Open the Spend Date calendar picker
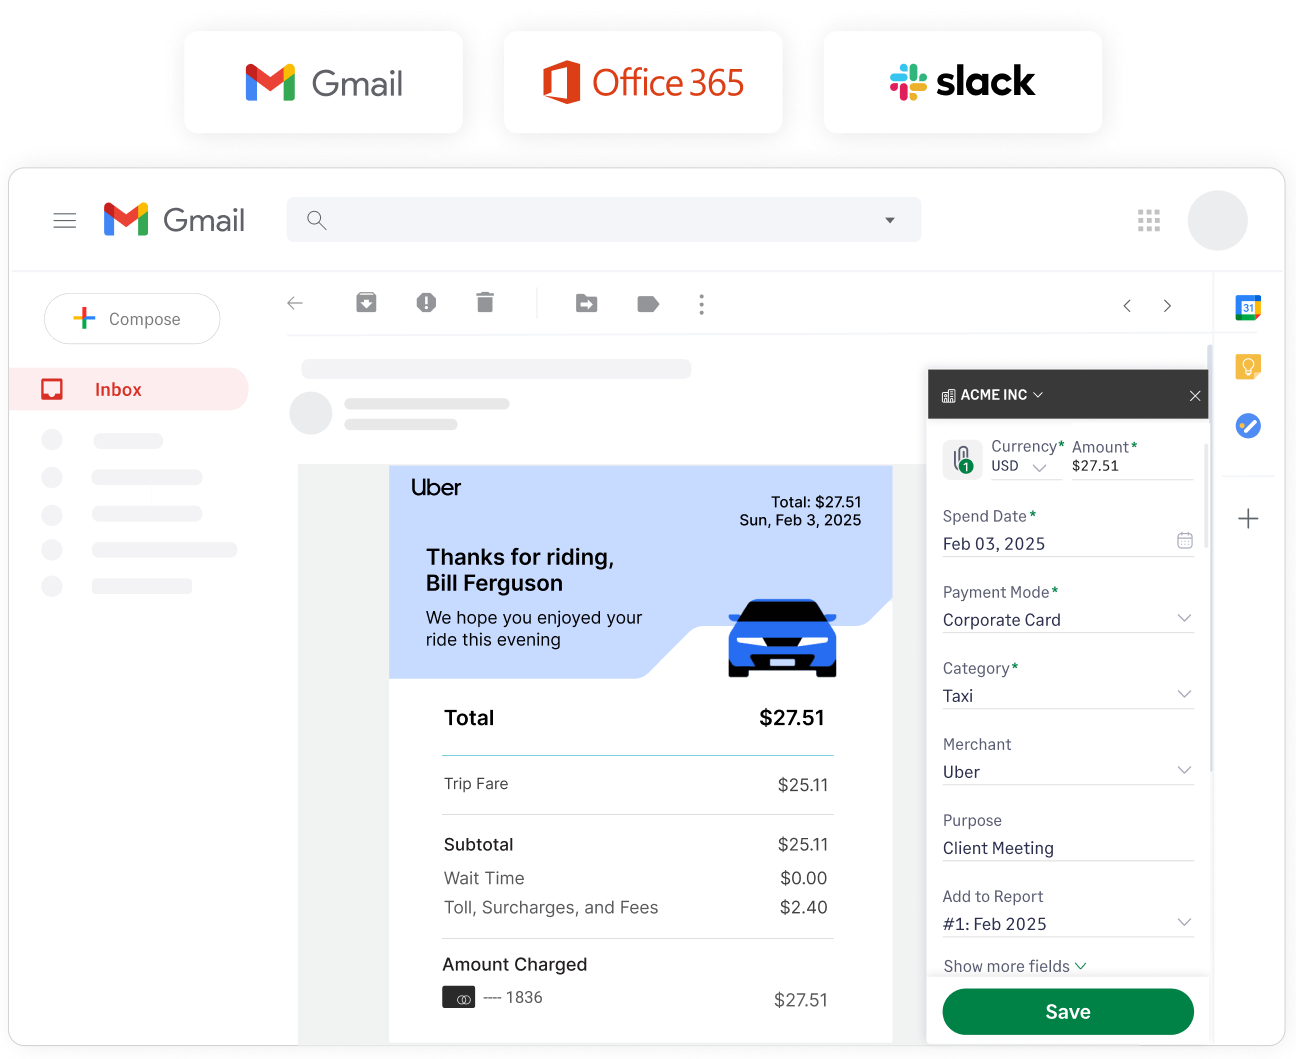The width and height of the screenshot is (1296, 1059). [x=1185, y=540]
